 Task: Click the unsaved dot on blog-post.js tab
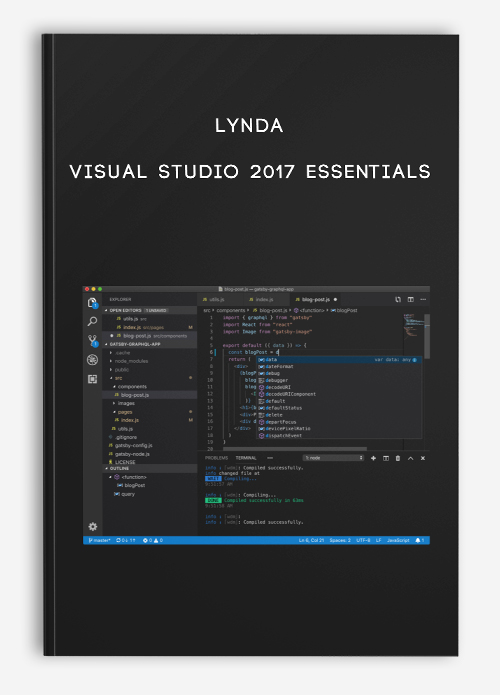coord(335,300)
